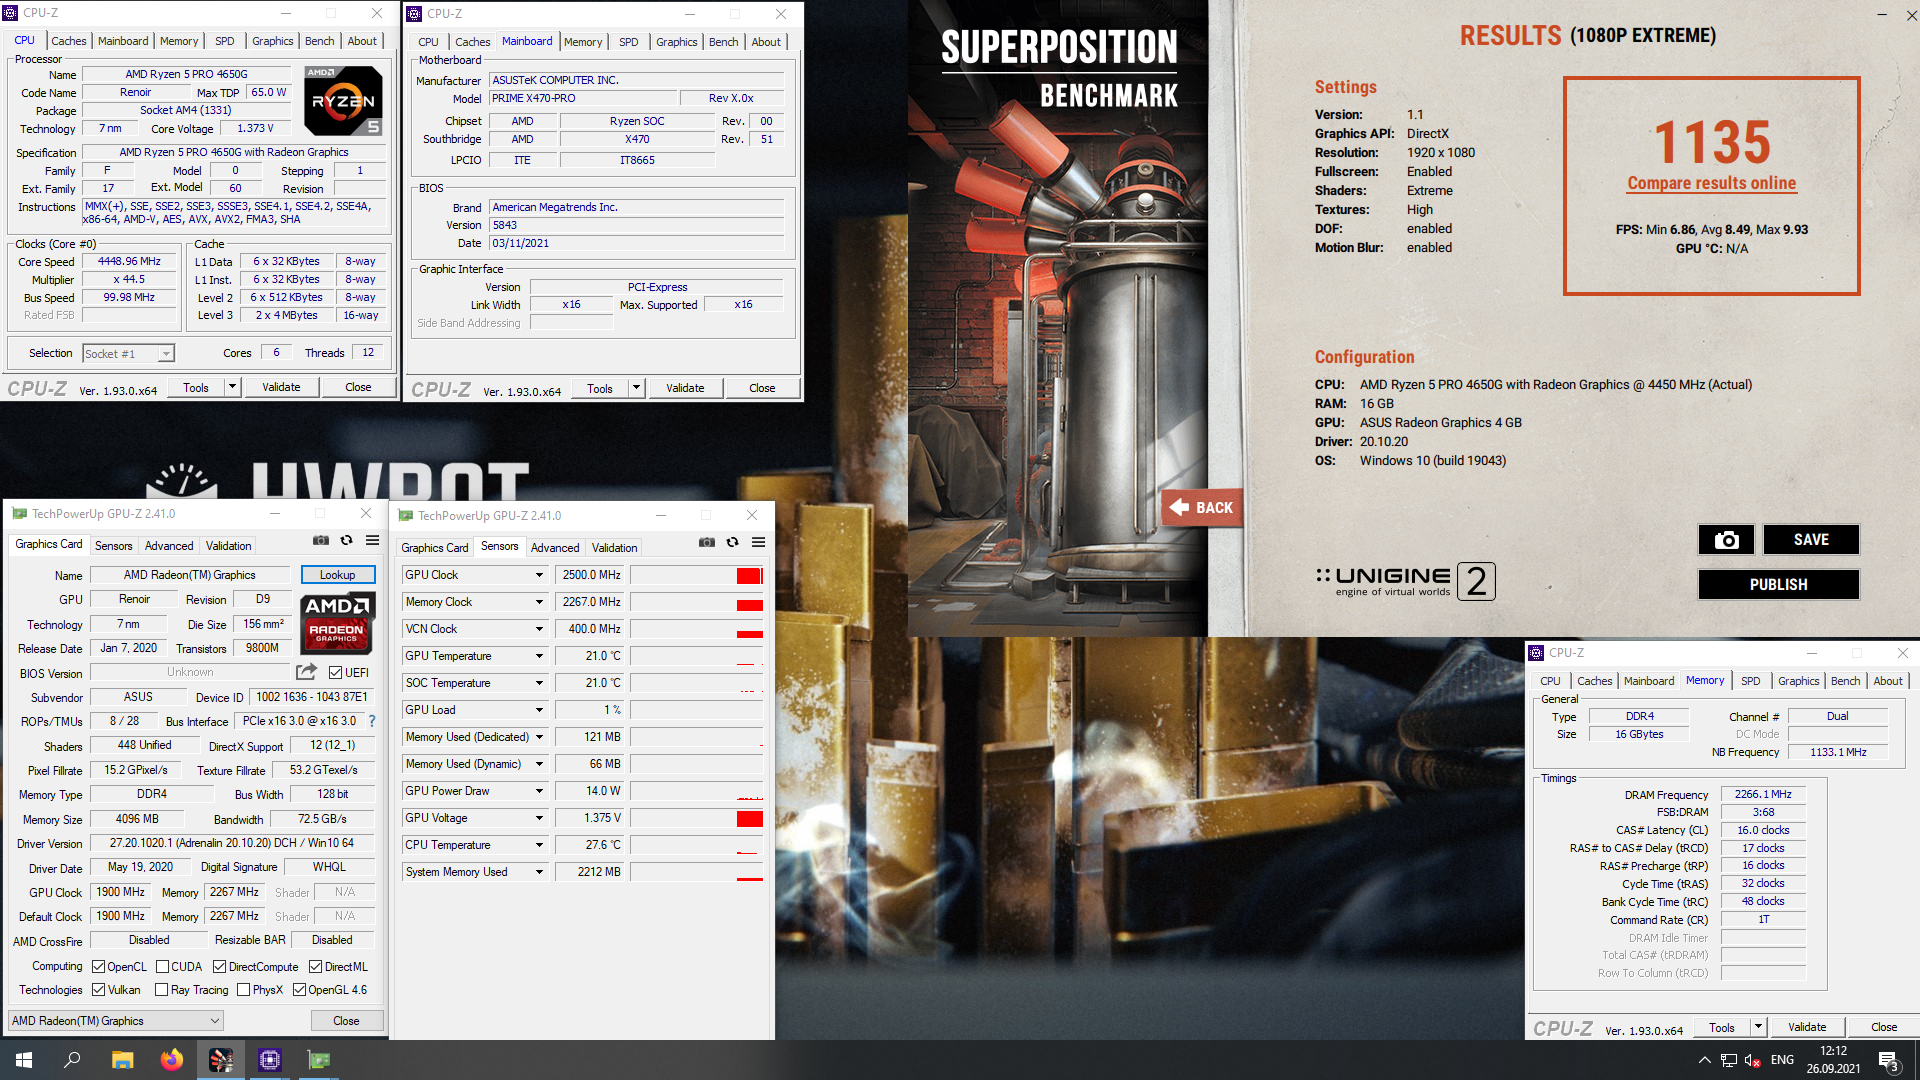The width and height of the screenshot is (1920, 1080).
Task: Toggle the OpenCL checkbox
Action: coord(99,967)
